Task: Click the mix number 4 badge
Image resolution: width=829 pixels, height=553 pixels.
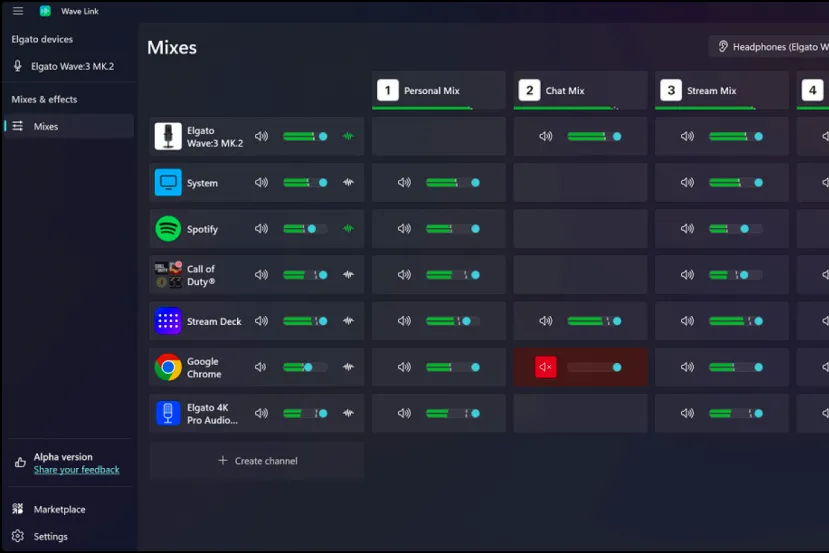Action: coord(813,90)
